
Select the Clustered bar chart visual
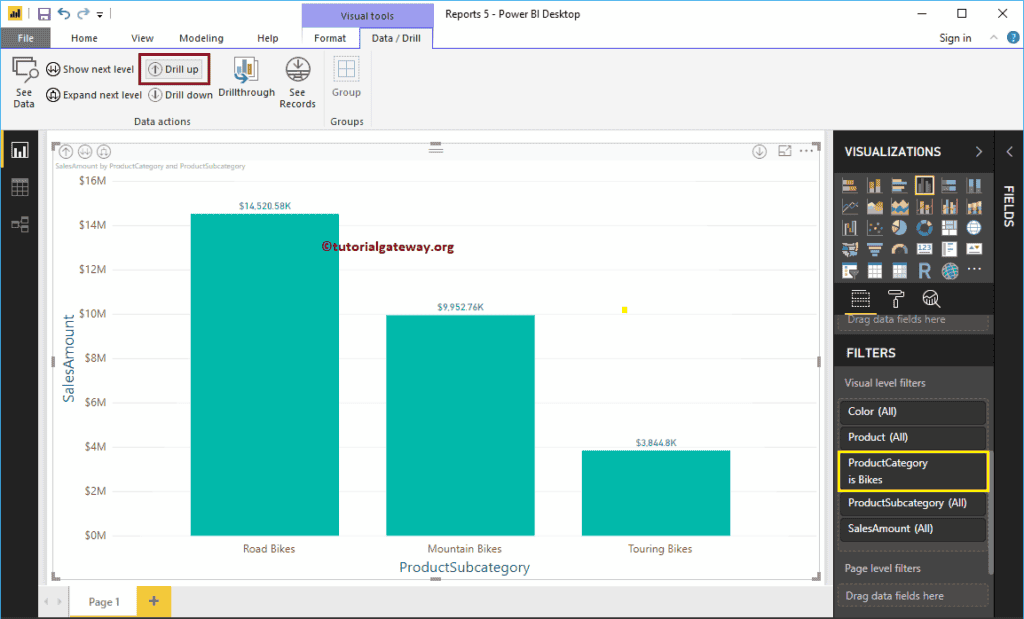tap(899, 186)
